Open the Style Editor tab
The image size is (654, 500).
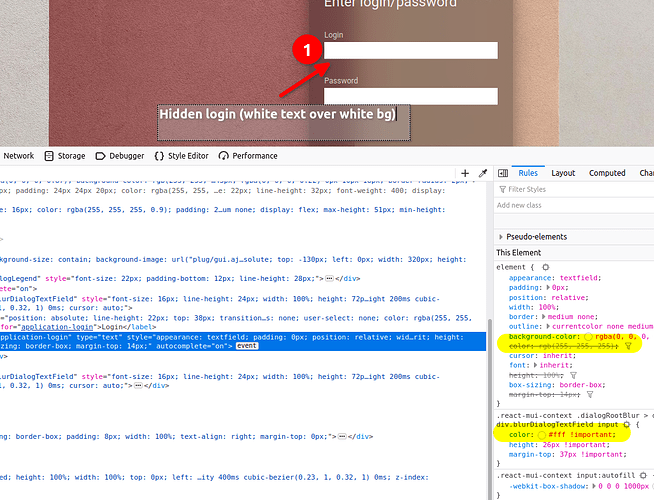click(x=181, y=156)
